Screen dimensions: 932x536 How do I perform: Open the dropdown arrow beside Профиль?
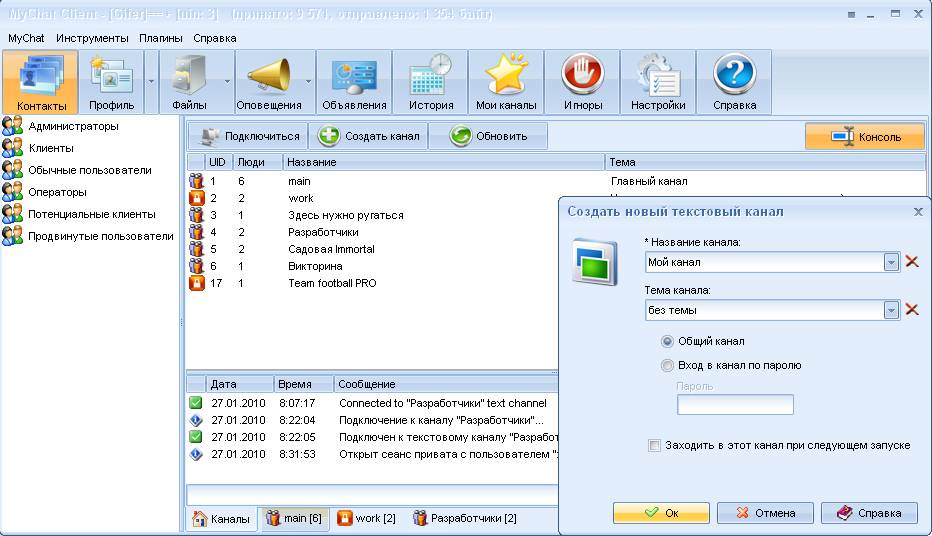tap(150, 82)
